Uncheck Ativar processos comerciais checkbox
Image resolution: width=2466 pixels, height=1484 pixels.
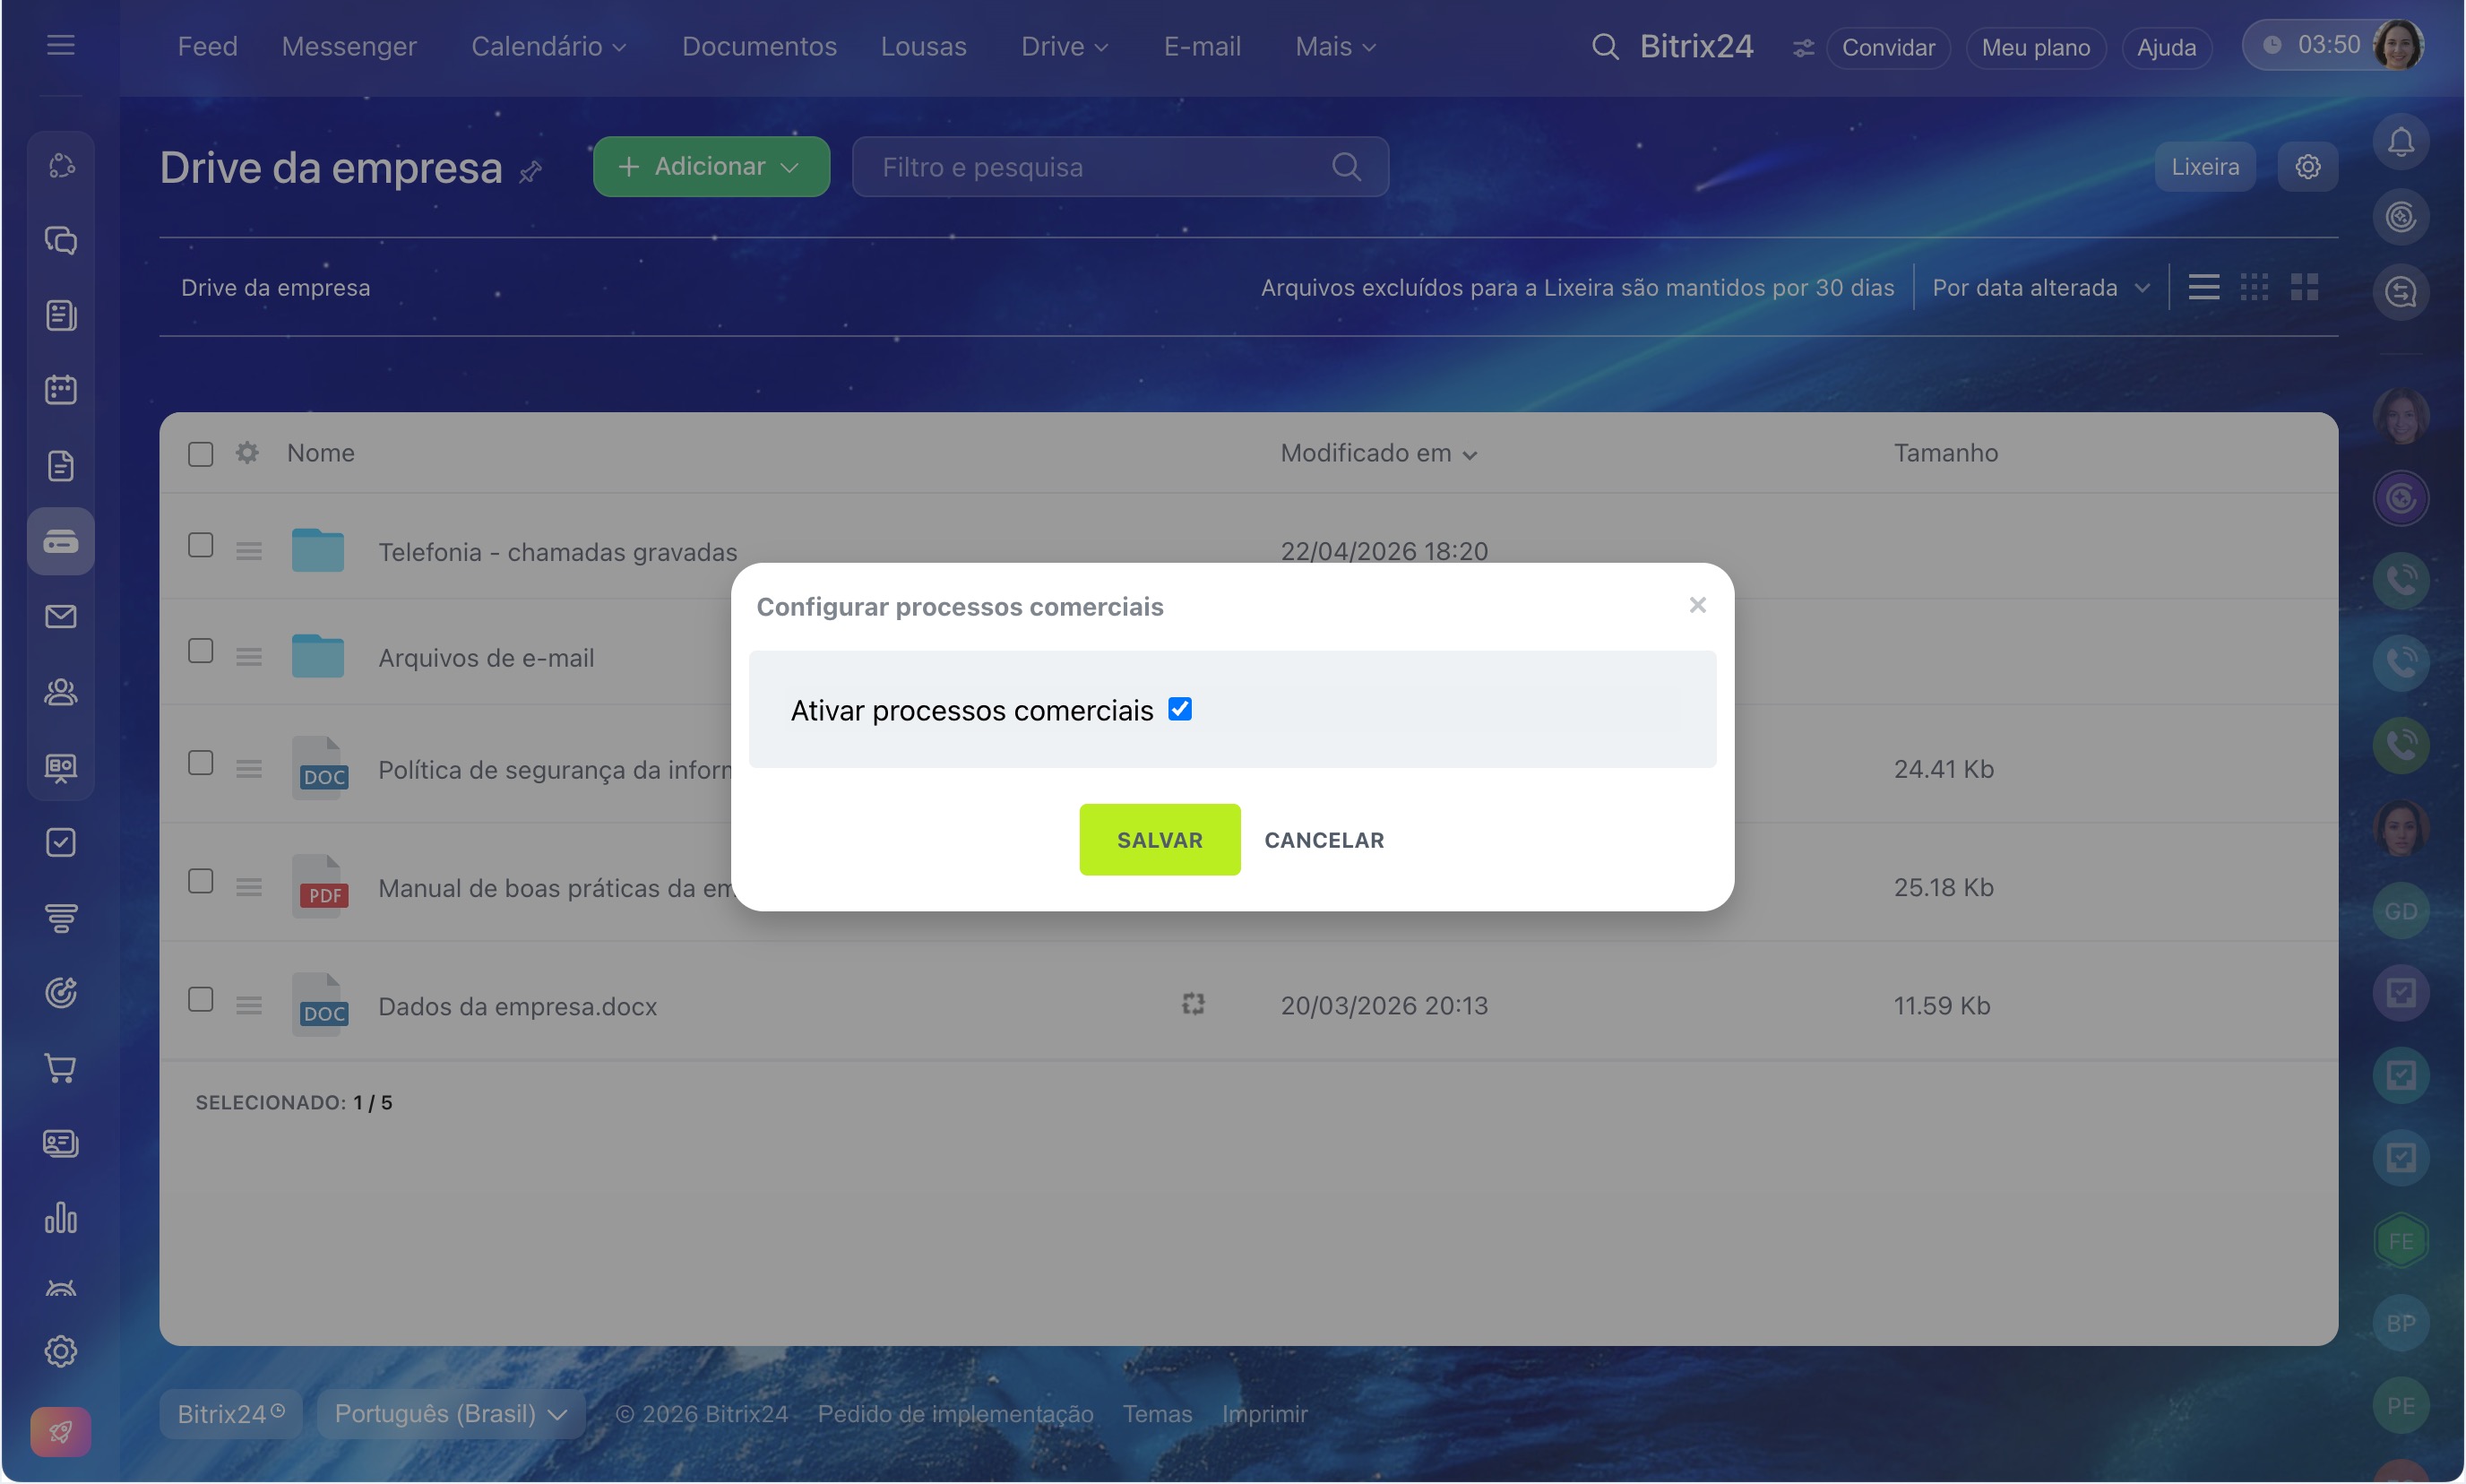click(x=1180, y=709)
